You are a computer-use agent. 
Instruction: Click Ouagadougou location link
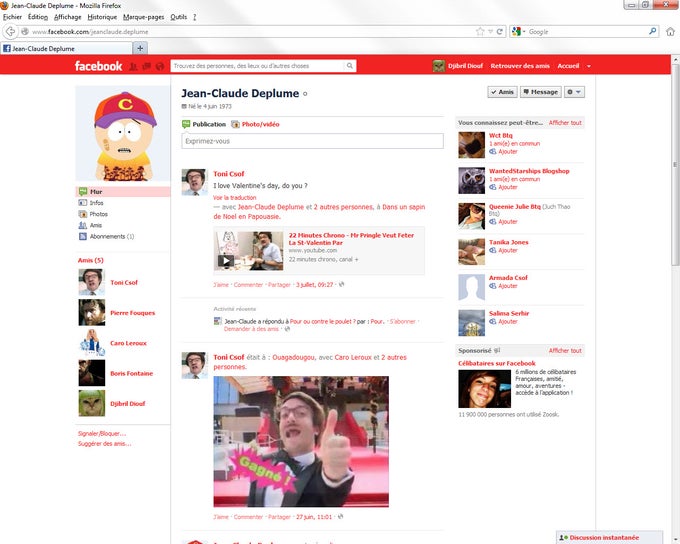[x=293, y=357]
